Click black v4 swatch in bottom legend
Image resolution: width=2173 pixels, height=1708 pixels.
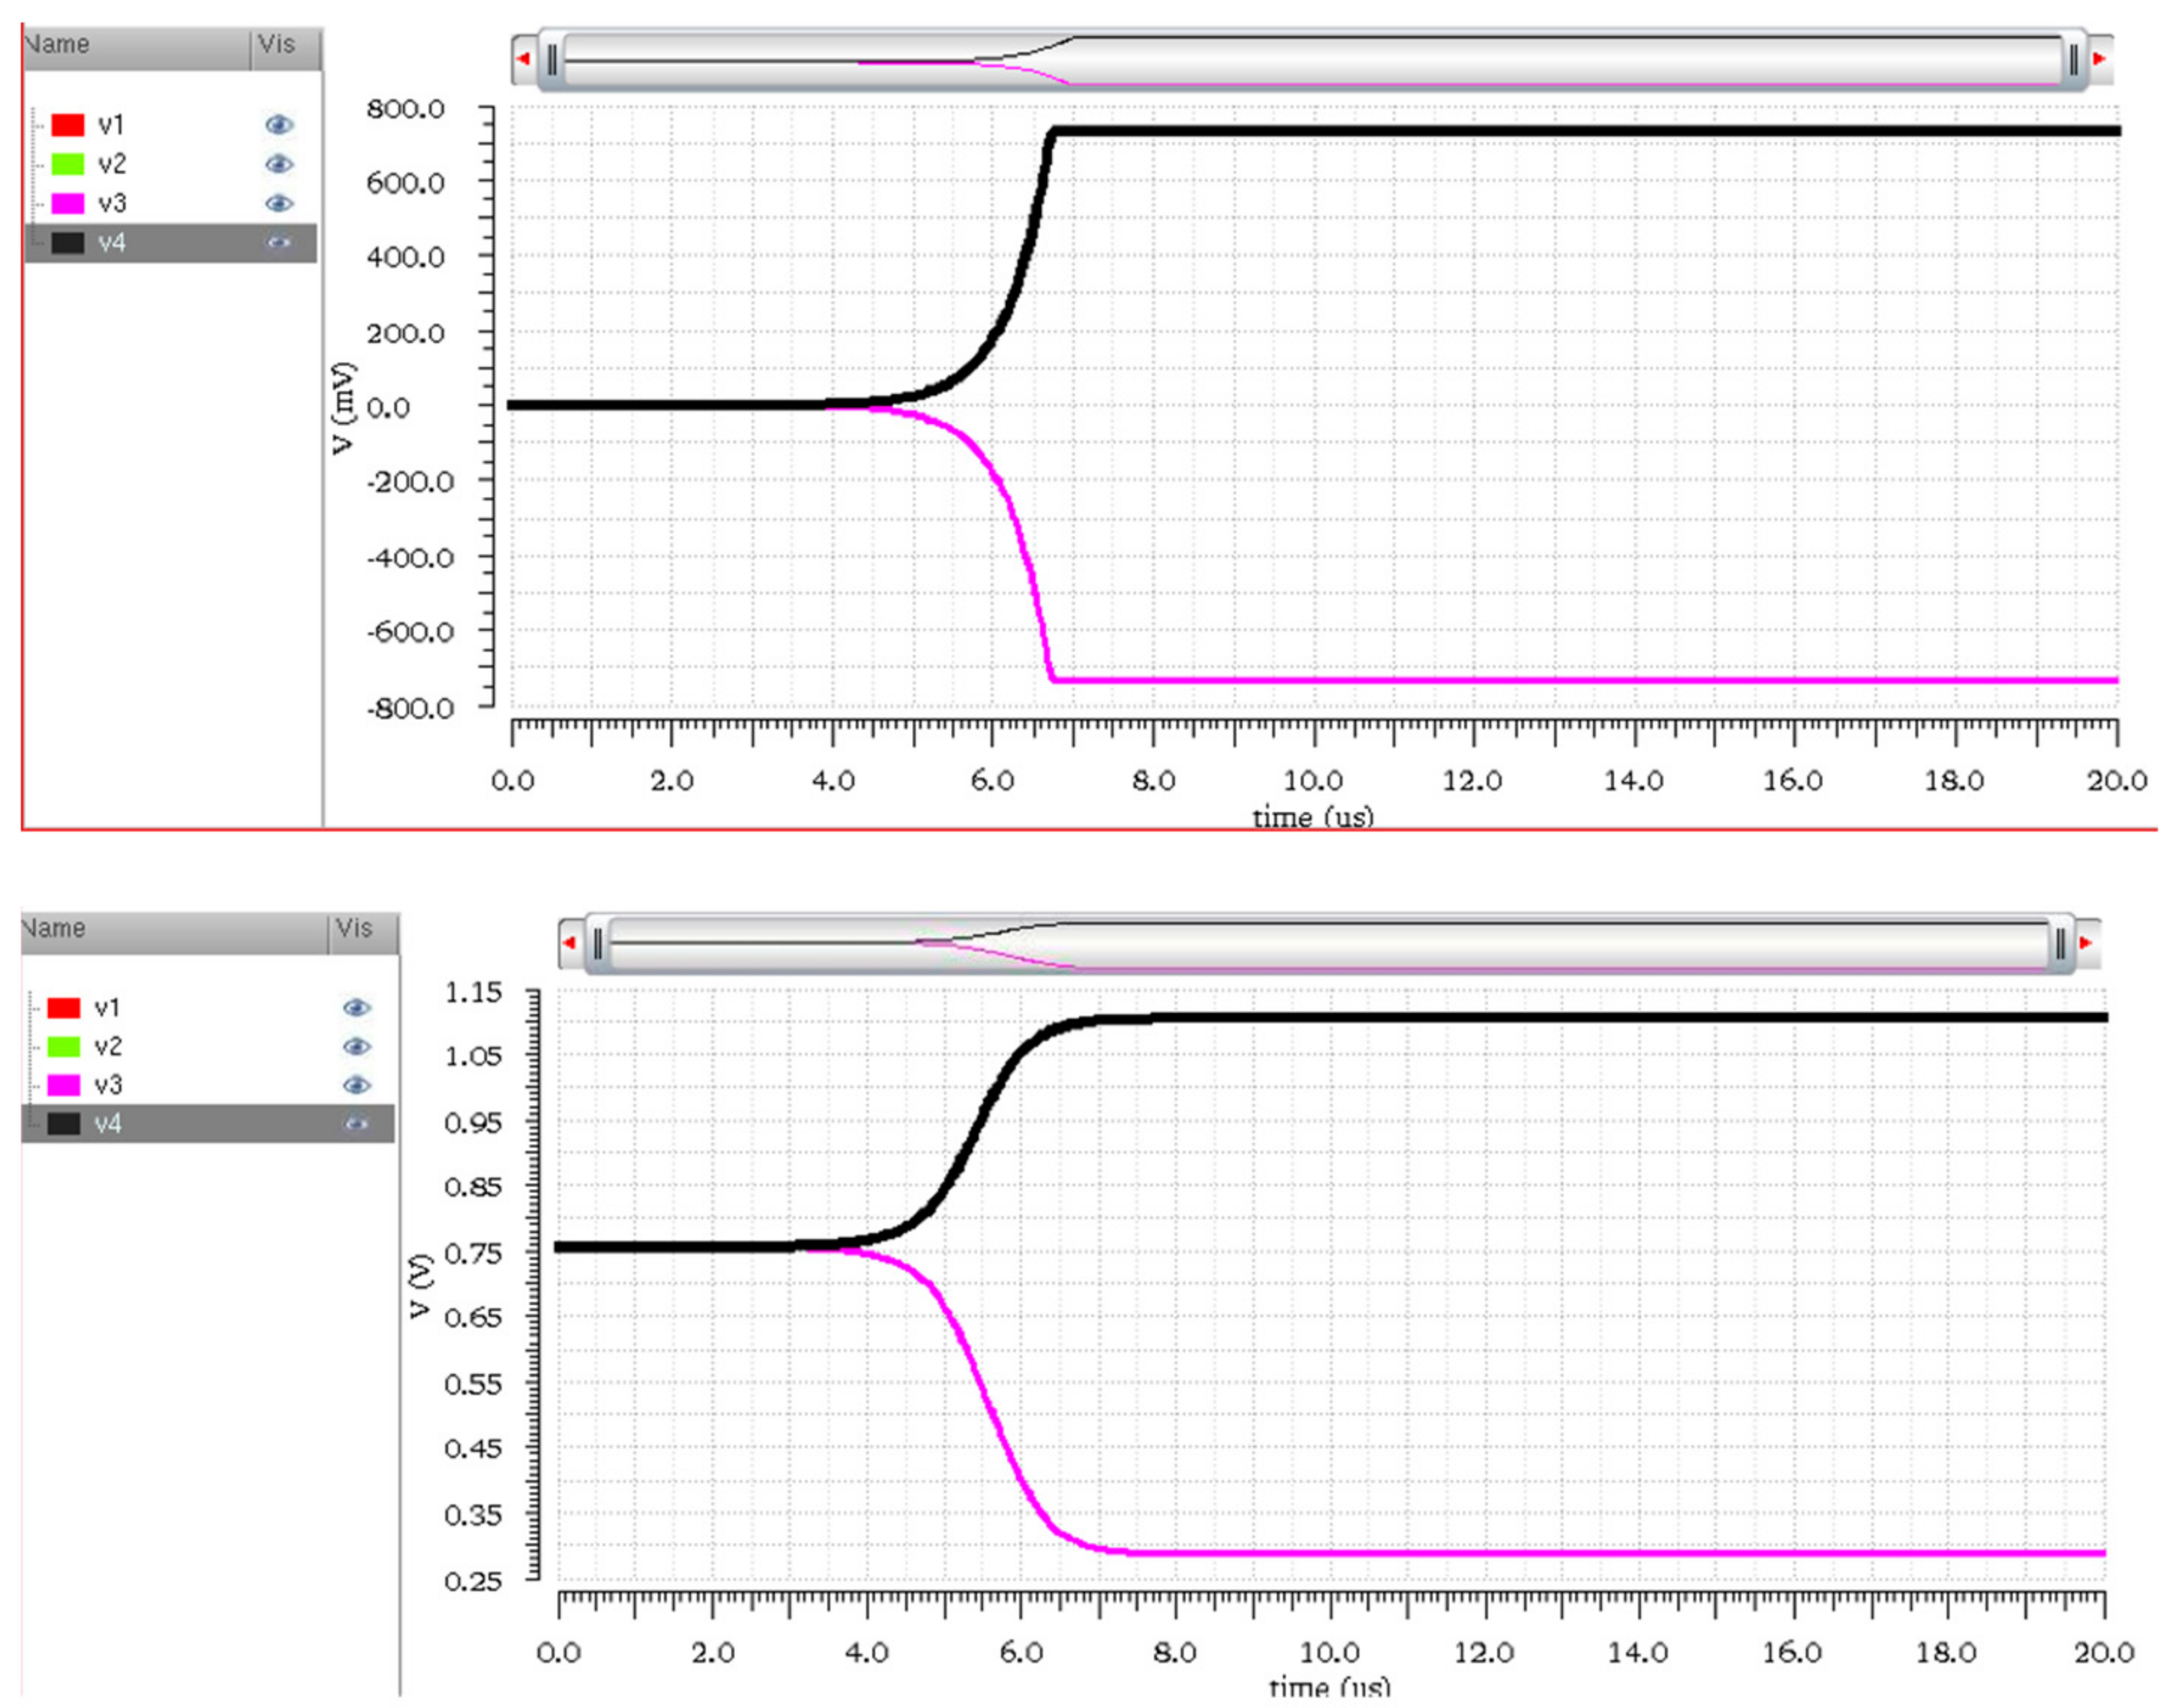coord(64,1124)
